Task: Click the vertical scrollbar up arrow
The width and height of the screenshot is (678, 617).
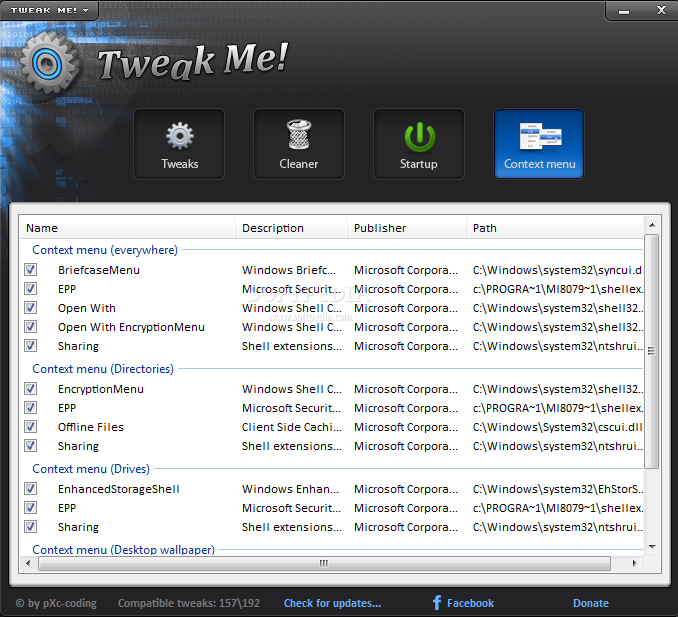Action: click(x=652, y=225)
